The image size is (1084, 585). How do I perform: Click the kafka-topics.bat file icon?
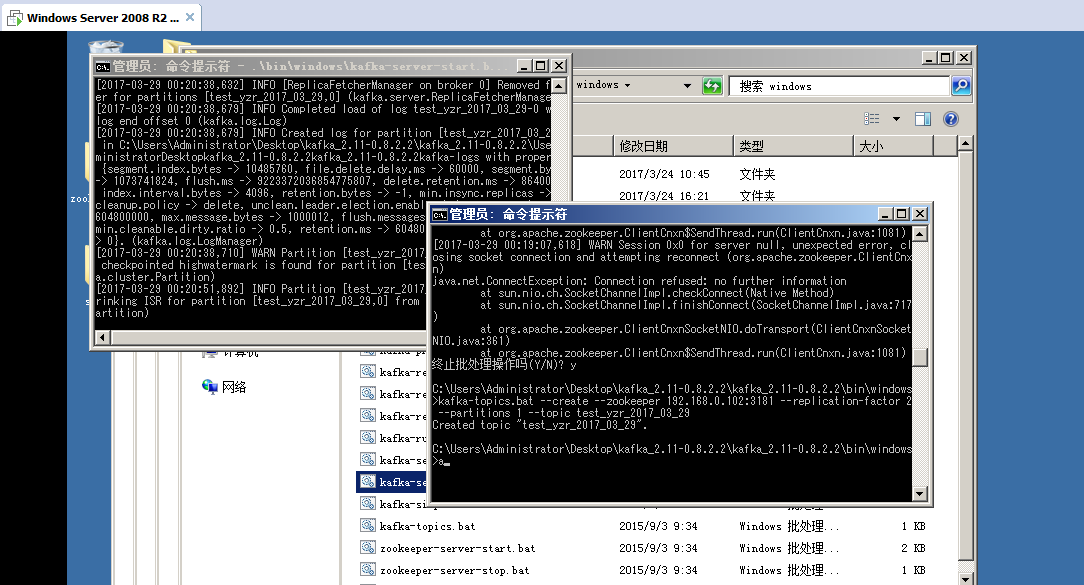tap(368, 526)
